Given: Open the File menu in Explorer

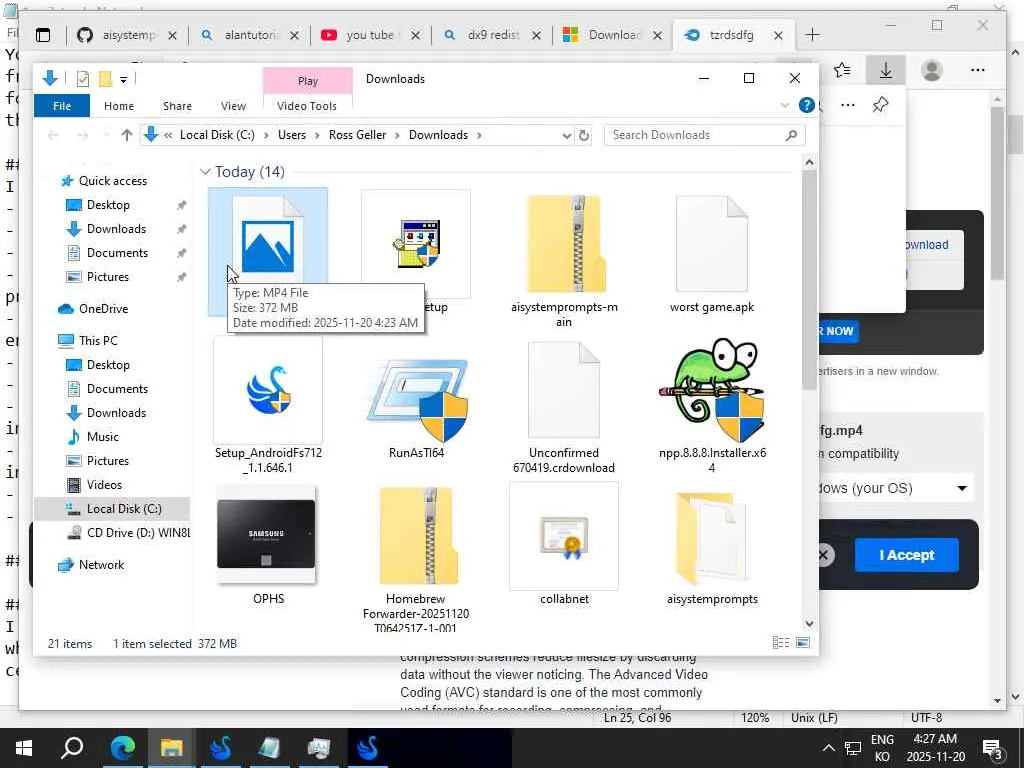Looking at the screenshot, I should point(62,106).
